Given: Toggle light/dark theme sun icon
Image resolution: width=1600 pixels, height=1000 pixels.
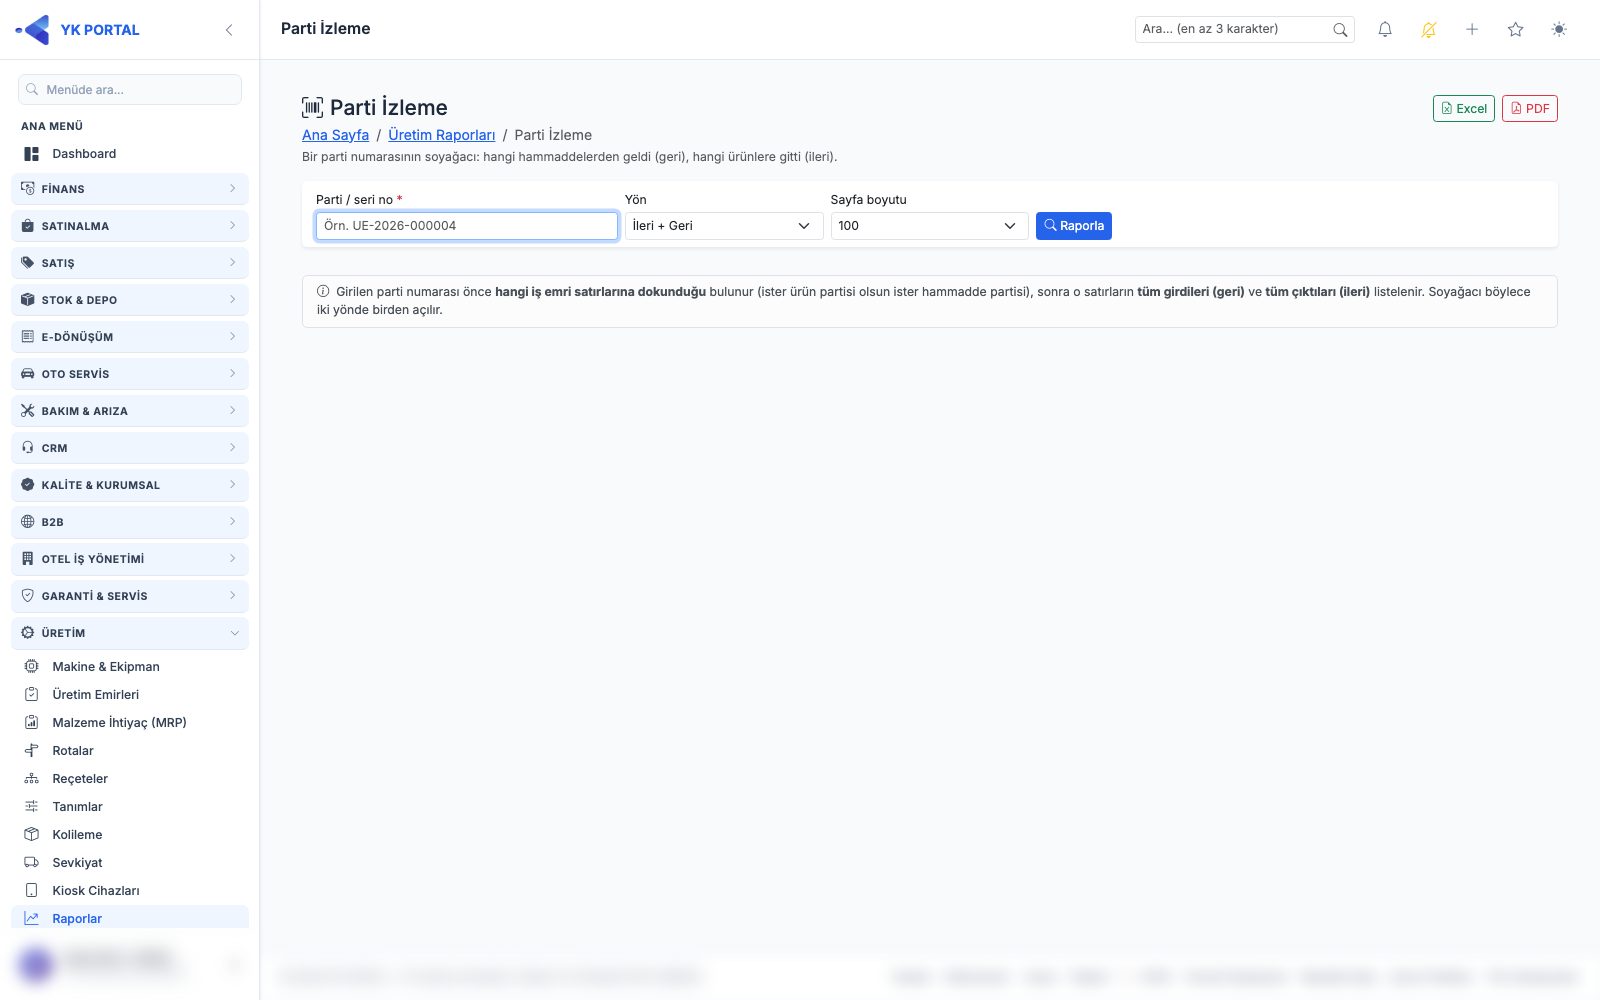Looking at the screenshot, I should (1559, 30).
